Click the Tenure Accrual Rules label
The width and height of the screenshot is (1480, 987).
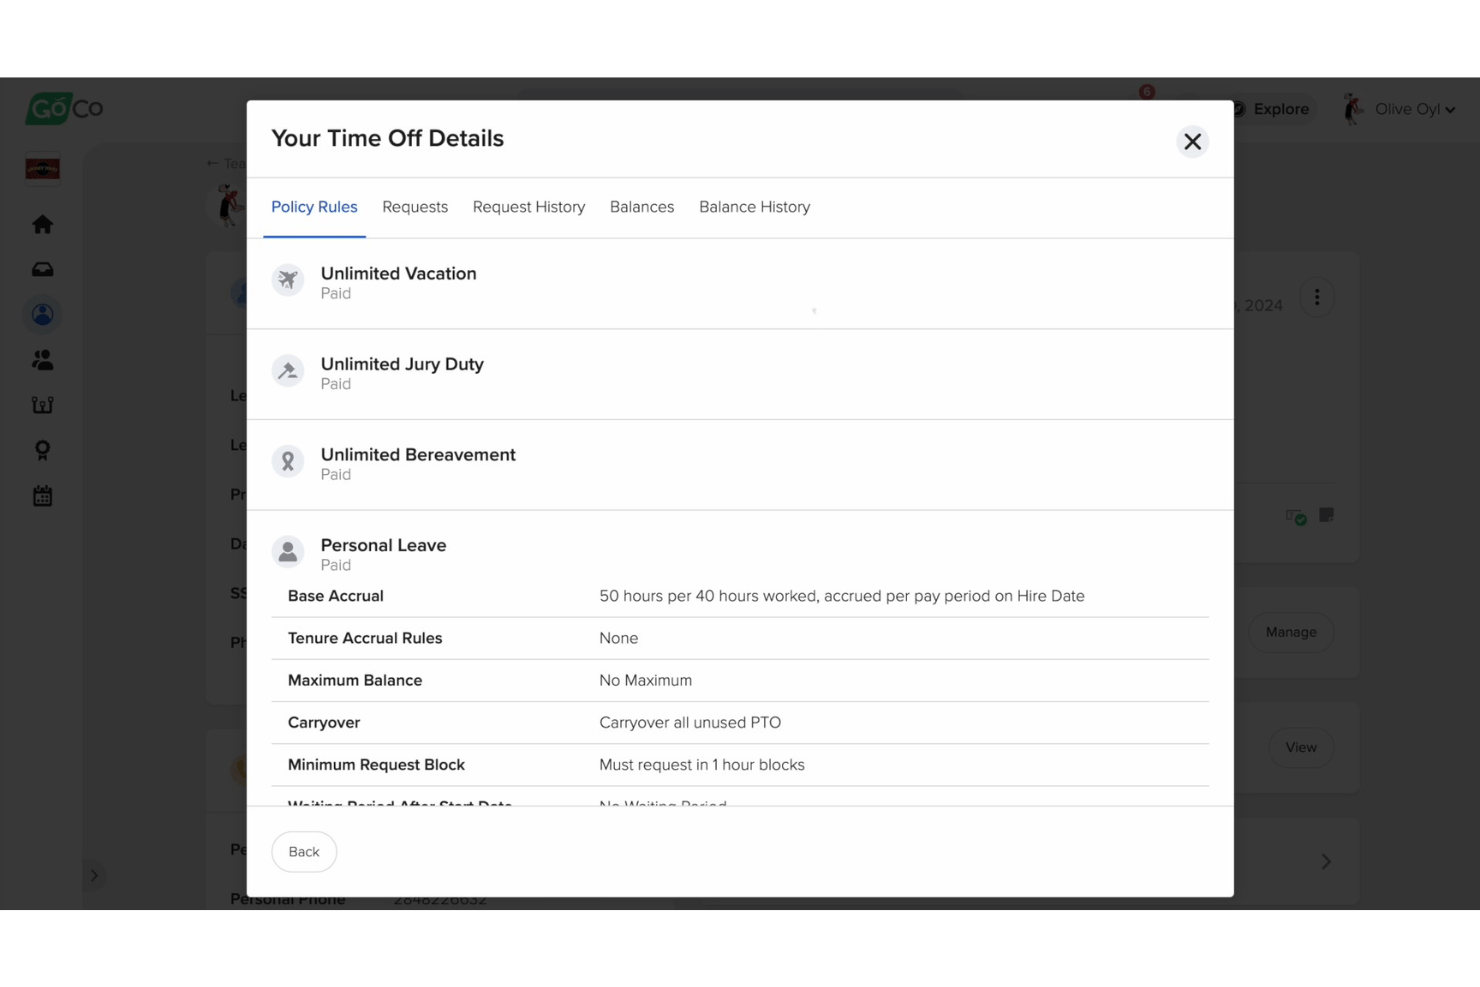[365, 638]
